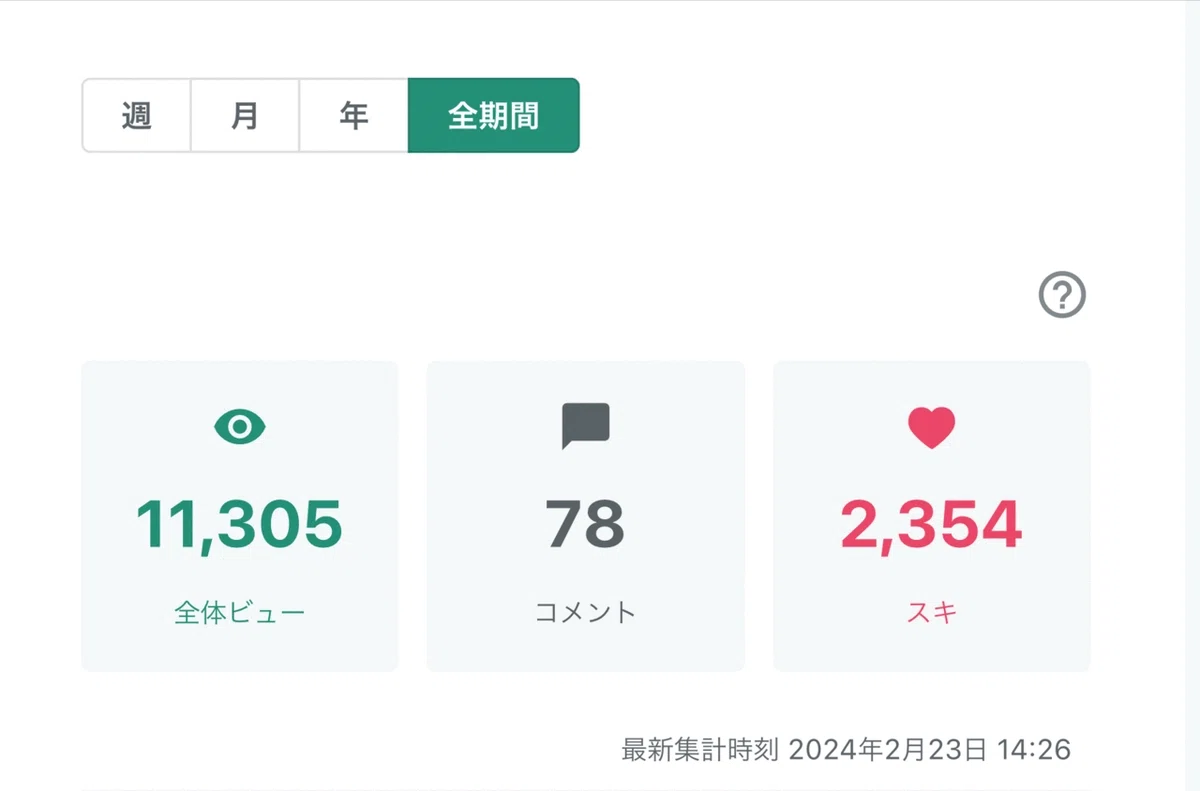Click the 78 comments count

[x=586, y=525]
